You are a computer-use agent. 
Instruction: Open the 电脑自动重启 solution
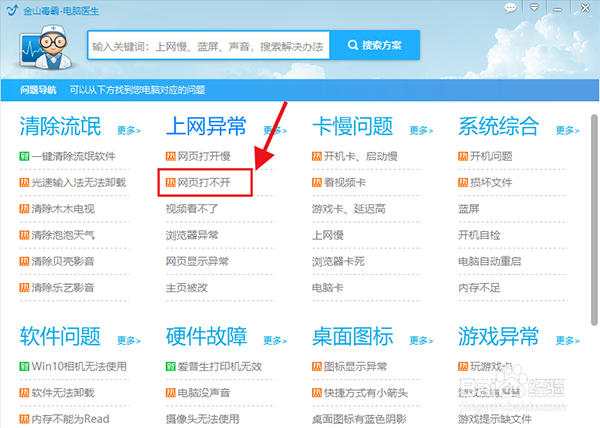coord(489,261)
